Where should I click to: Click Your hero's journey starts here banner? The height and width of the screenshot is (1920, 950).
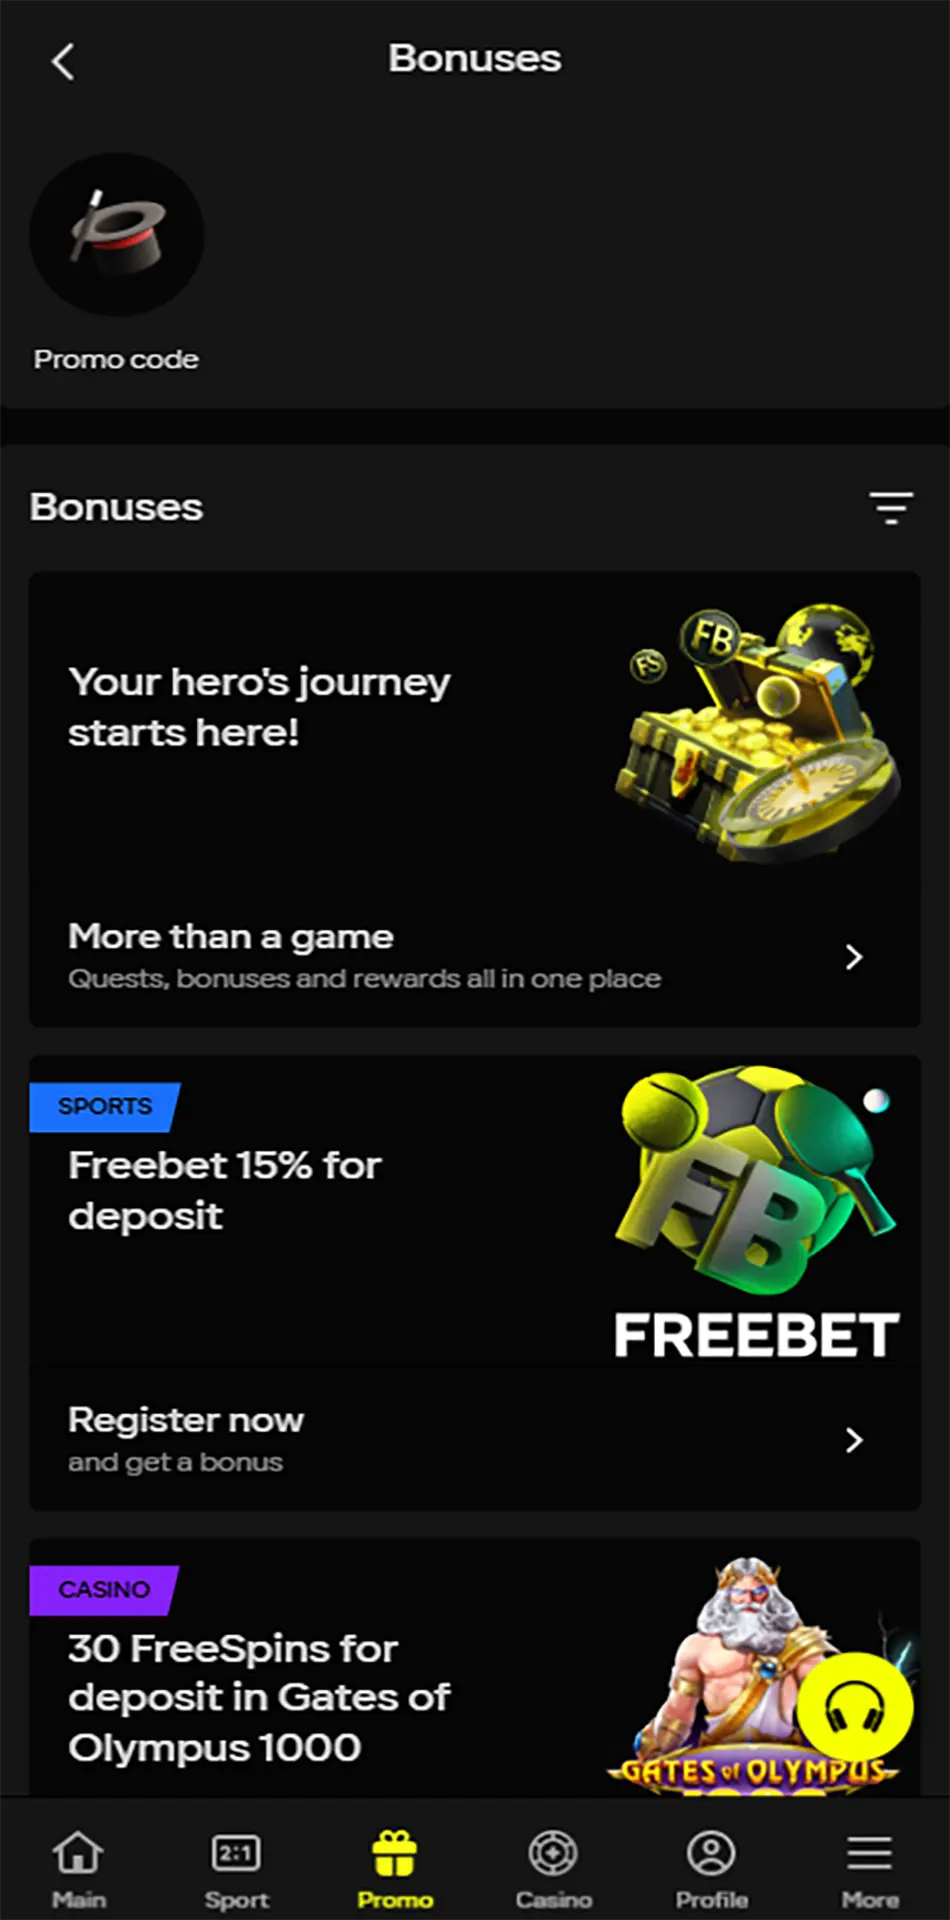coord(259,707)
